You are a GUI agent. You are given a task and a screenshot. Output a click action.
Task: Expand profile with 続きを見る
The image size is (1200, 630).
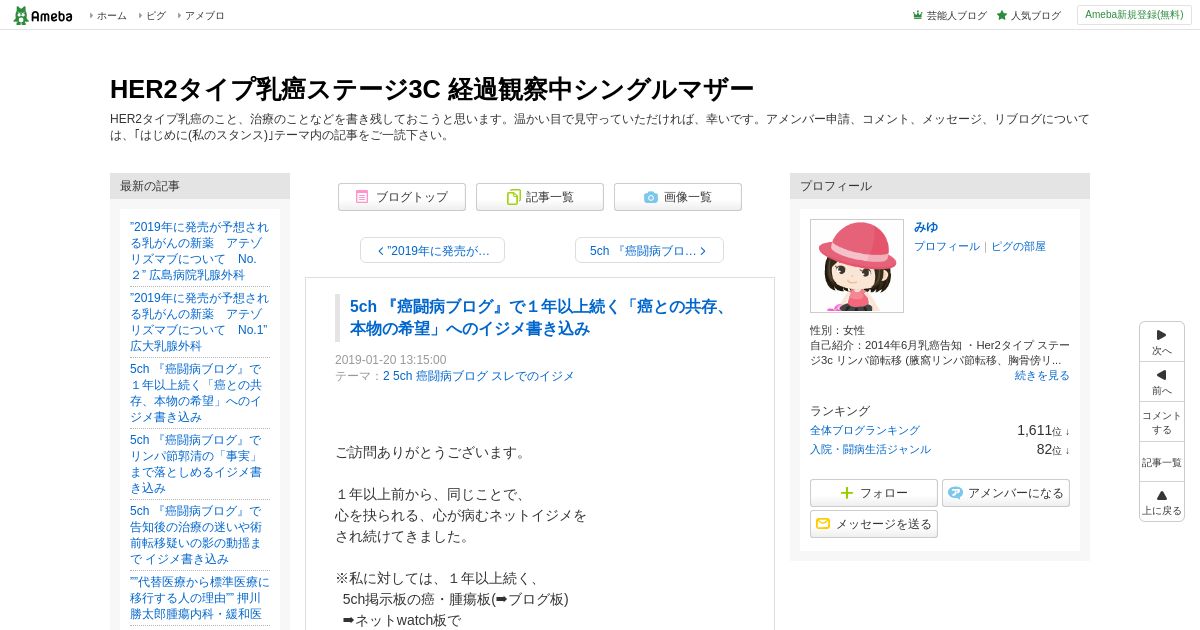pyautogui.click(x=1042, y=375)
